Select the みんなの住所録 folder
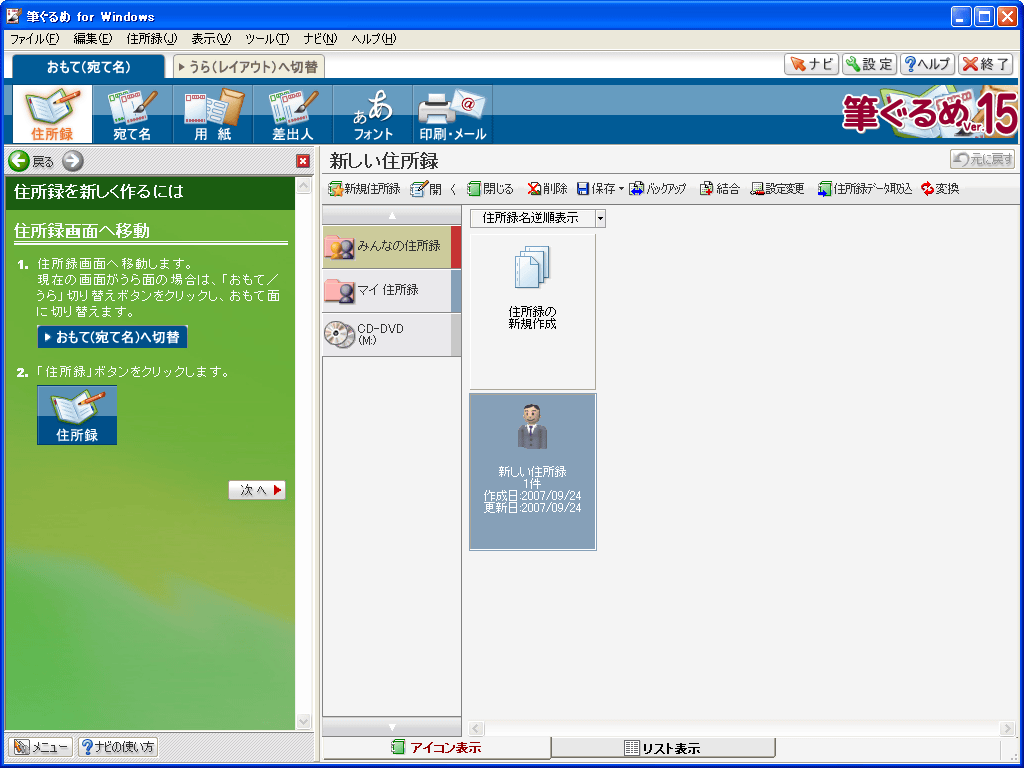Viewport: 1024px width, 768px height. click(x=391, y=247)
